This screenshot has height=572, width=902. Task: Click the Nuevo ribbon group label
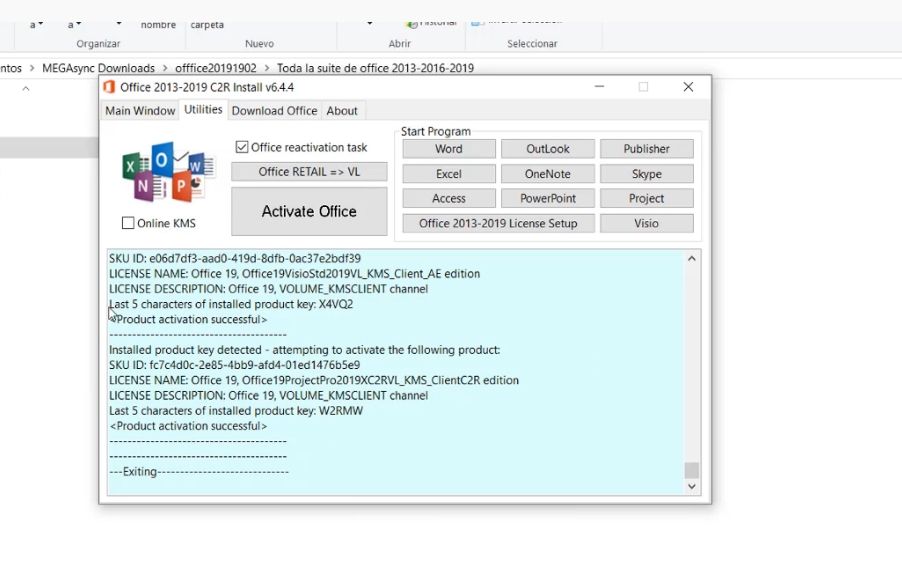(259, 44)
